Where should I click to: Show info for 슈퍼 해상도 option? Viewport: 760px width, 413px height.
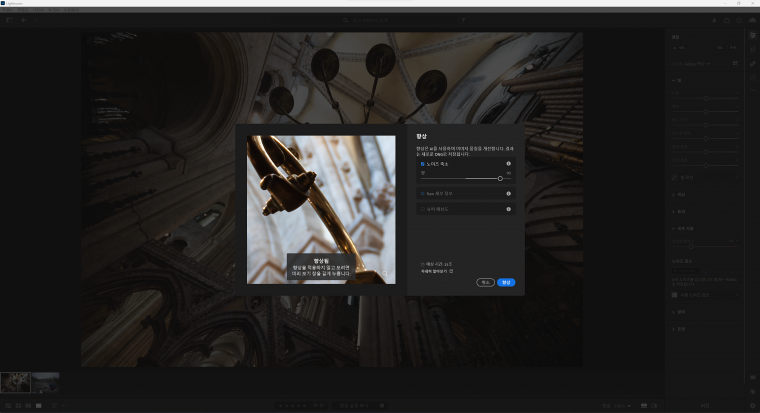click(x=508, y=209)
